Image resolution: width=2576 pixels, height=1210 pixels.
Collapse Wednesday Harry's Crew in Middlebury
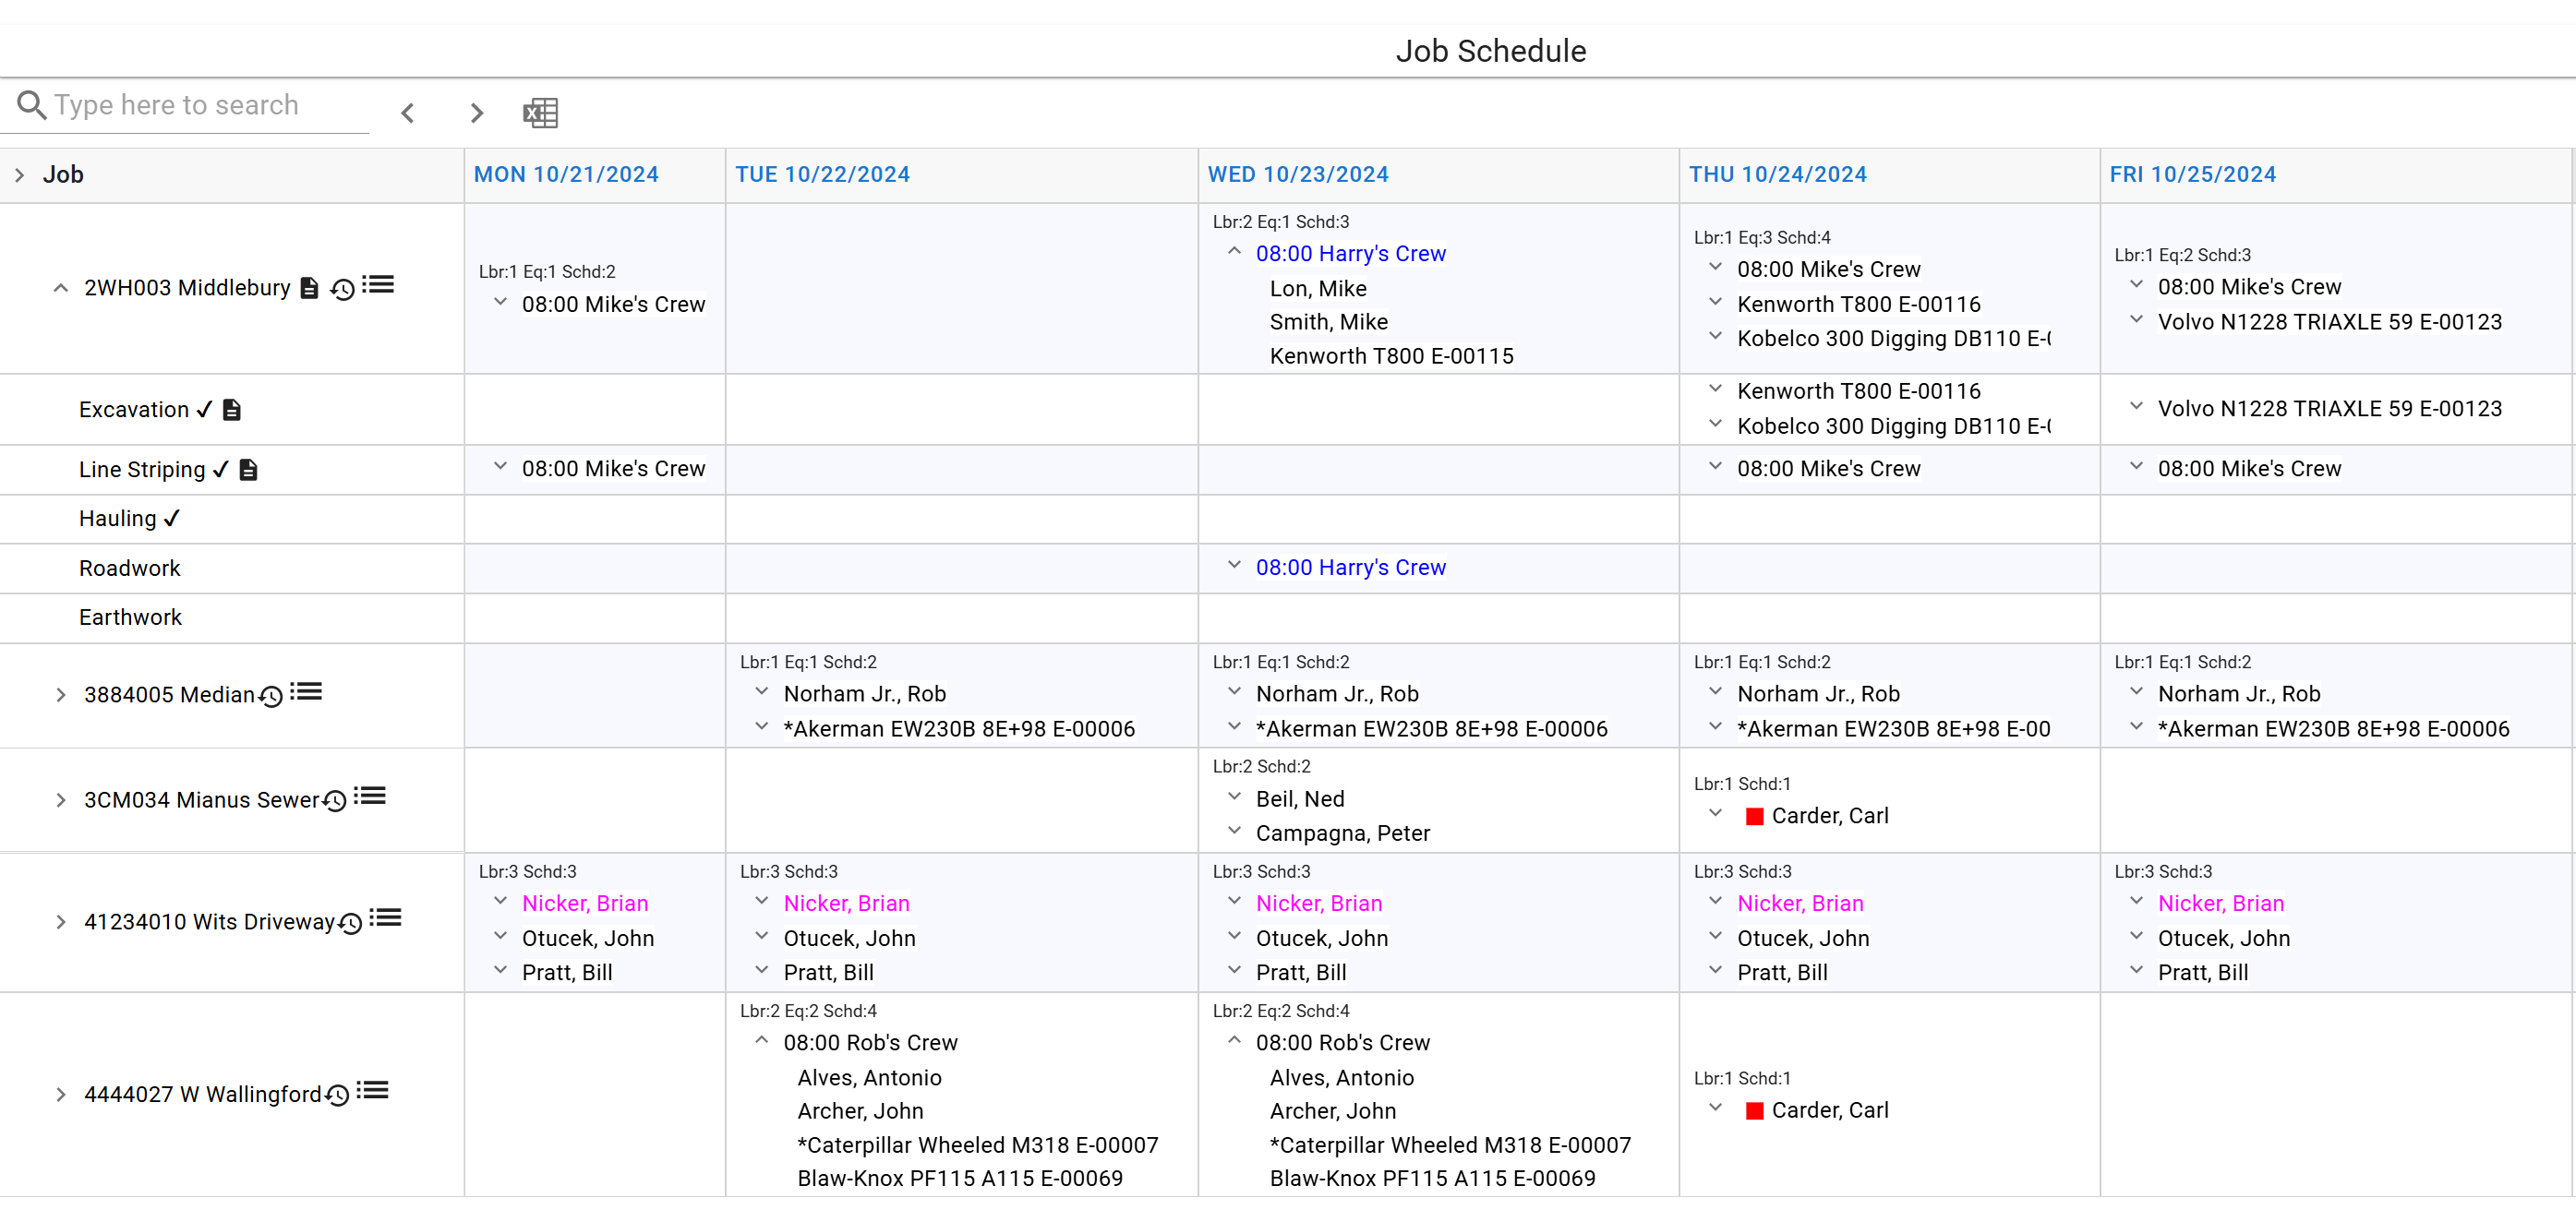coord(1234,252)
